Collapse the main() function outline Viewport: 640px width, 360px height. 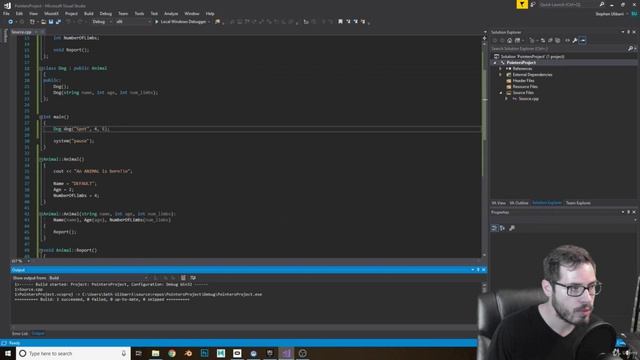pos(41,117)
